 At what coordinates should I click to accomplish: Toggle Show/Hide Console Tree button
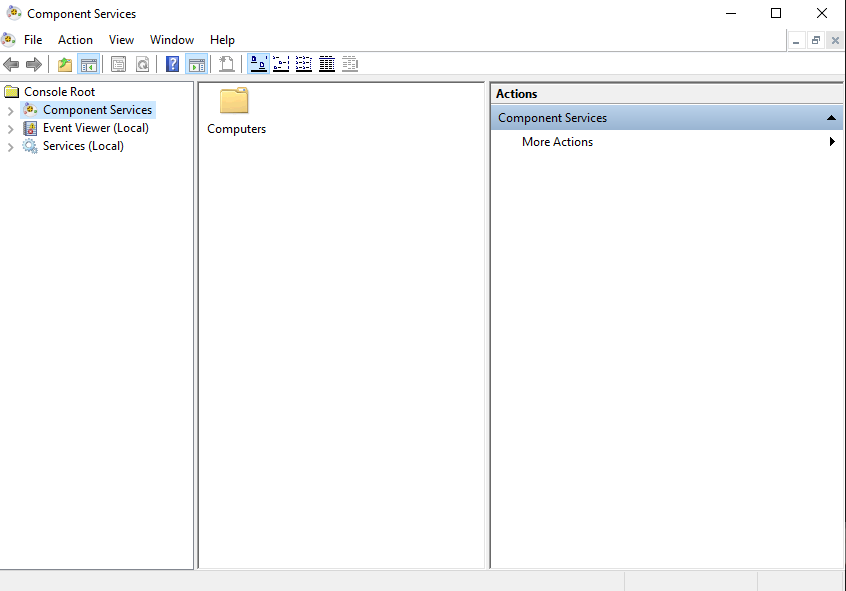(89, 64)
